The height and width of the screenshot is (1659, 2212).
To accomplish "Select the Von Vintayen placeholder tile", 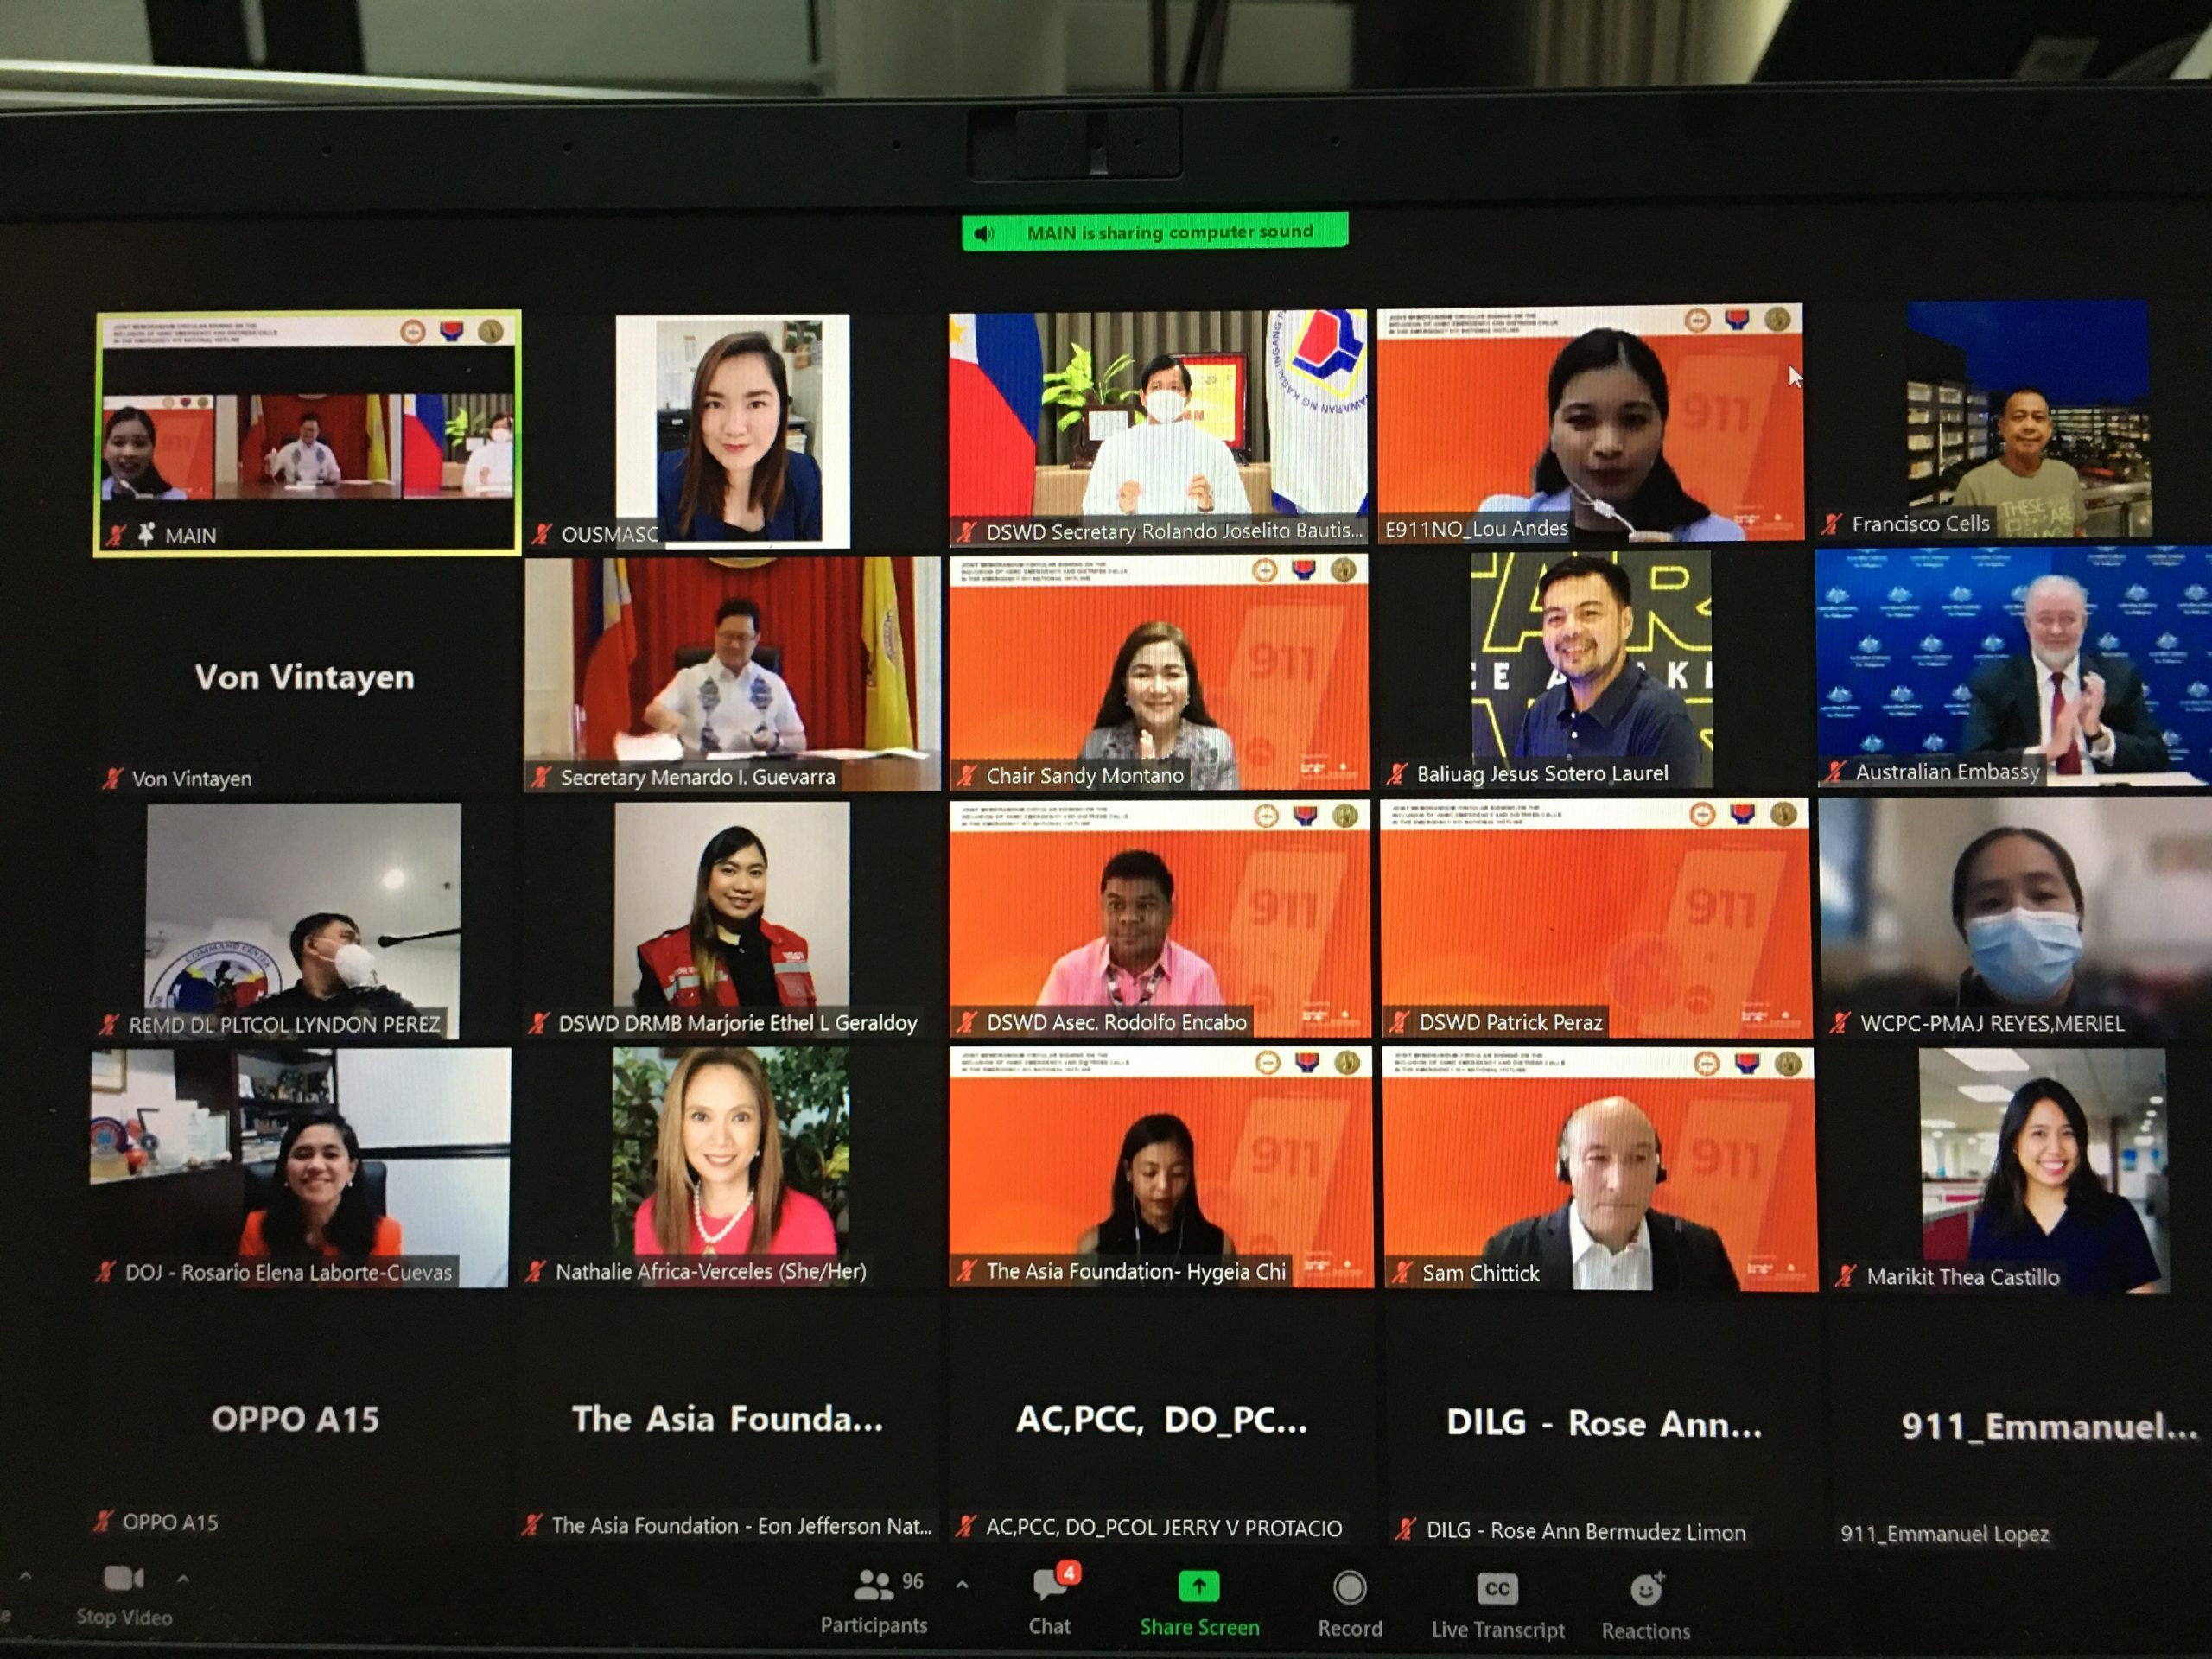I will (305, 677).
